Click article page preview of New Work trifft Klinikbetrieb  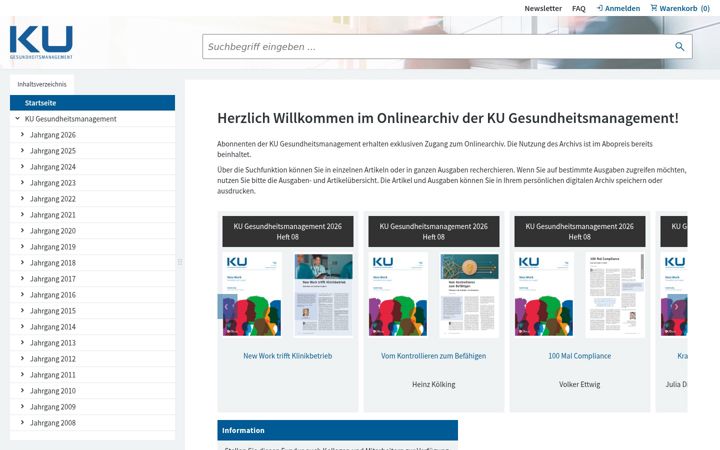coord(324,295)
